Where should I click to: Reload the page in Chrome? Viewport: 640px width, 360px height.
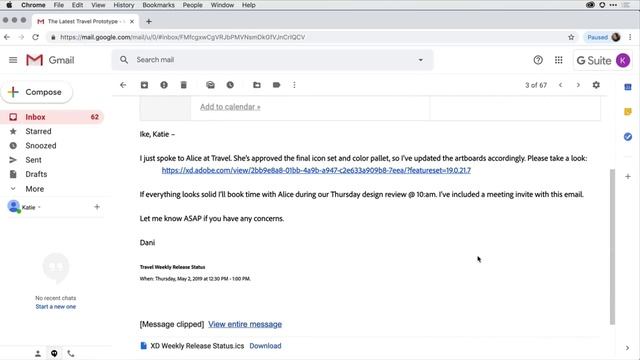pyautogui.click(x=36, y=37)
